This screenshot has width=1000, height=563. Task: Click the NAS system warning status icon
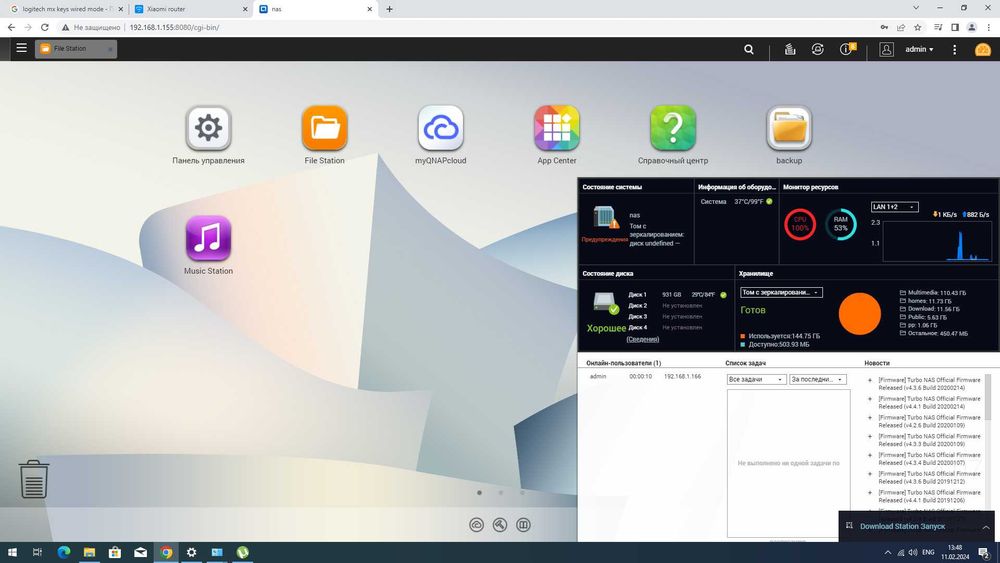pos(605,218)
